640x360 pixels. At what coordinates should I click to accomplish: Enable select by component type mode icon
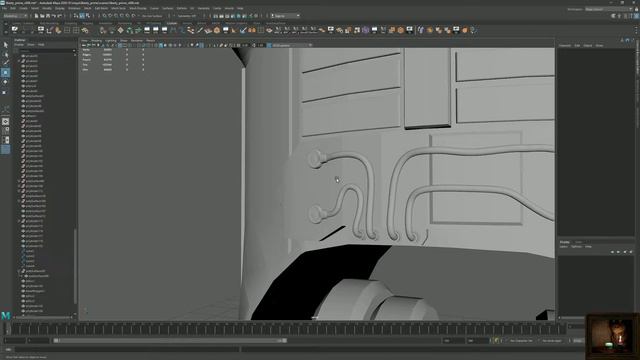pos(87,16)
